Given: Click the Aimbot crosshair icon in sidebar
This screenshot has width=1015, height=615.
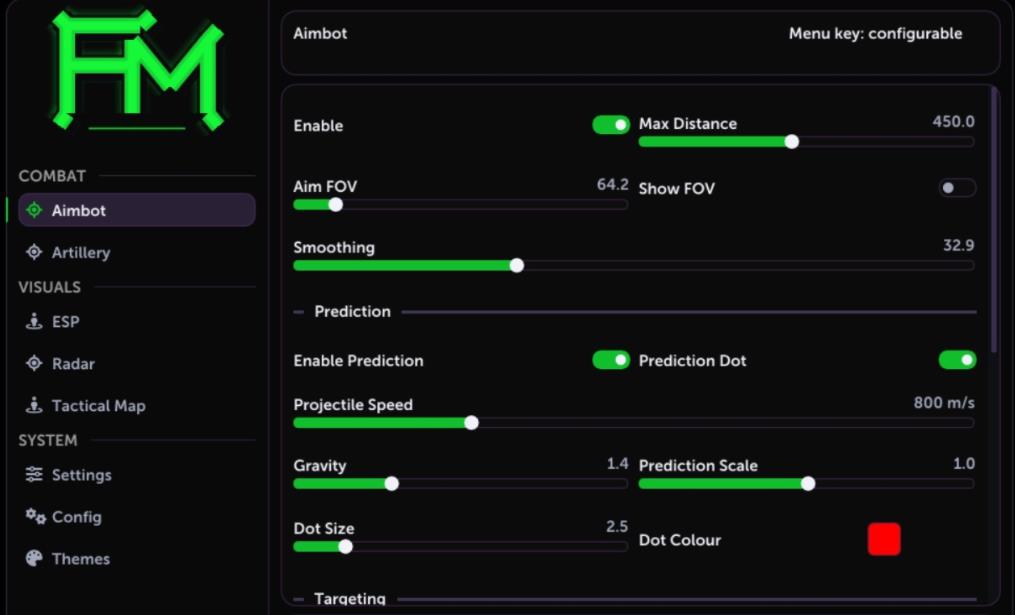Looking at the screenshot, I should 34,210.
